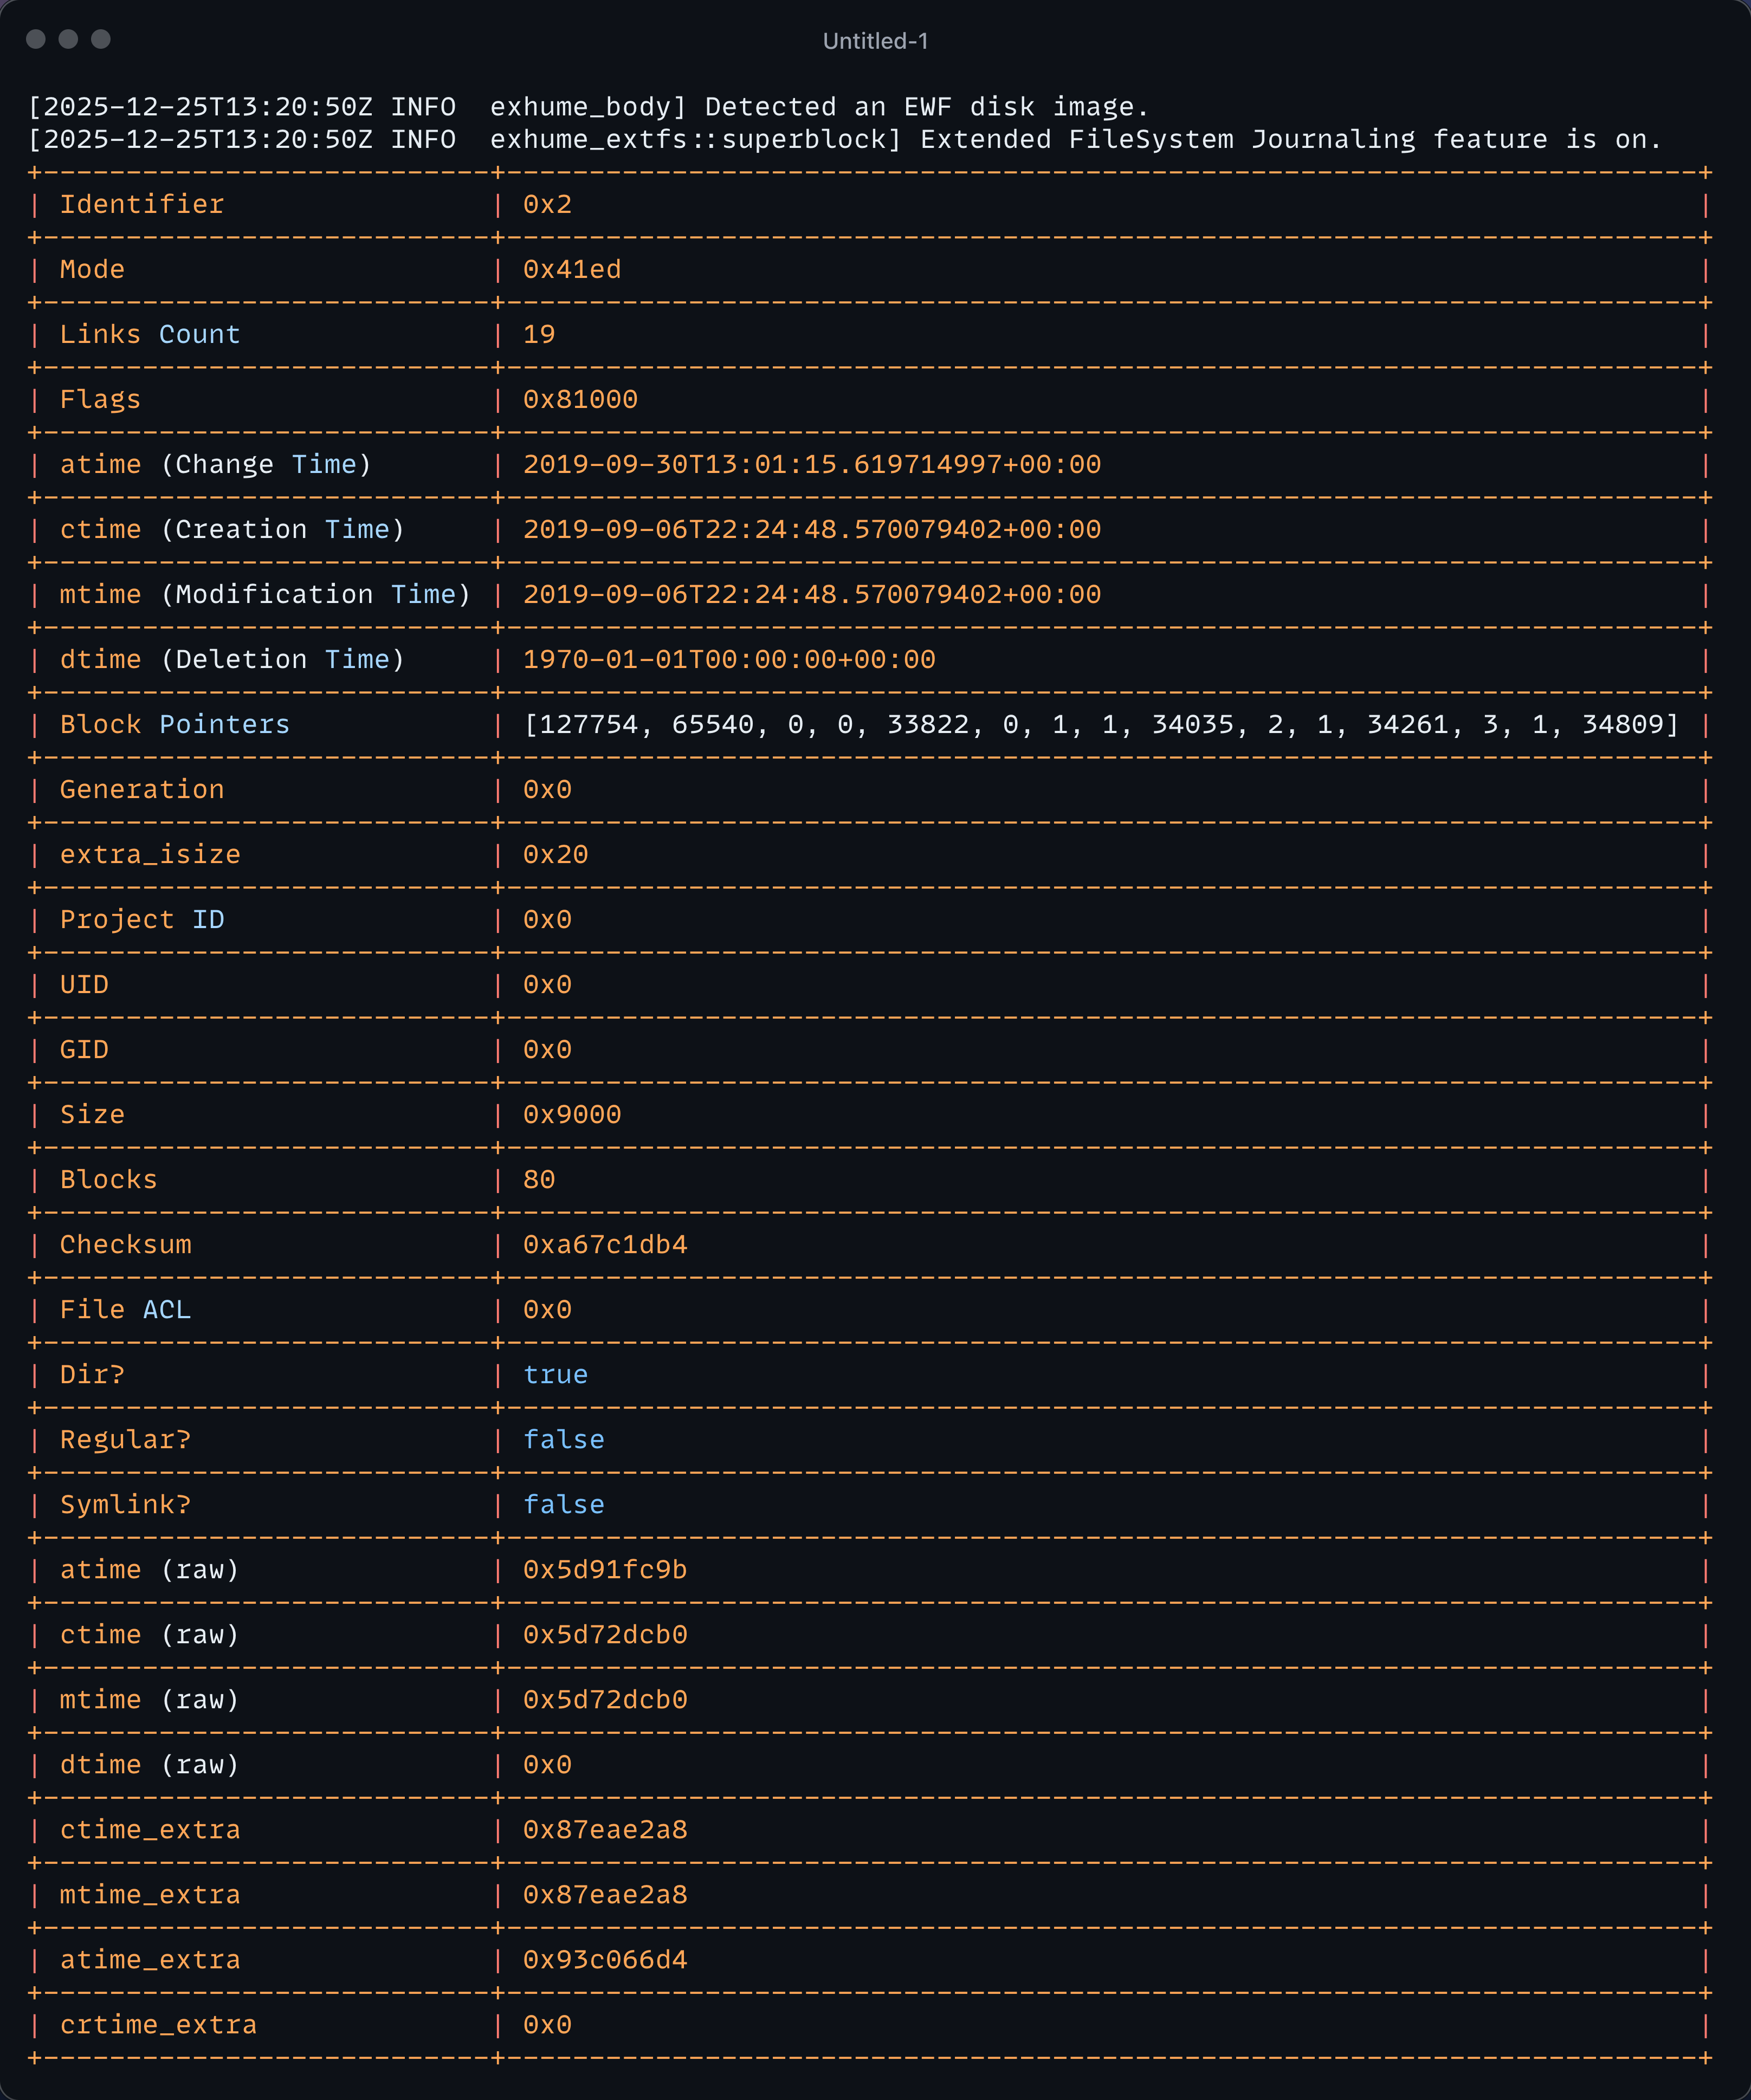Click the gray minimize window dot

tap(68, 39)
